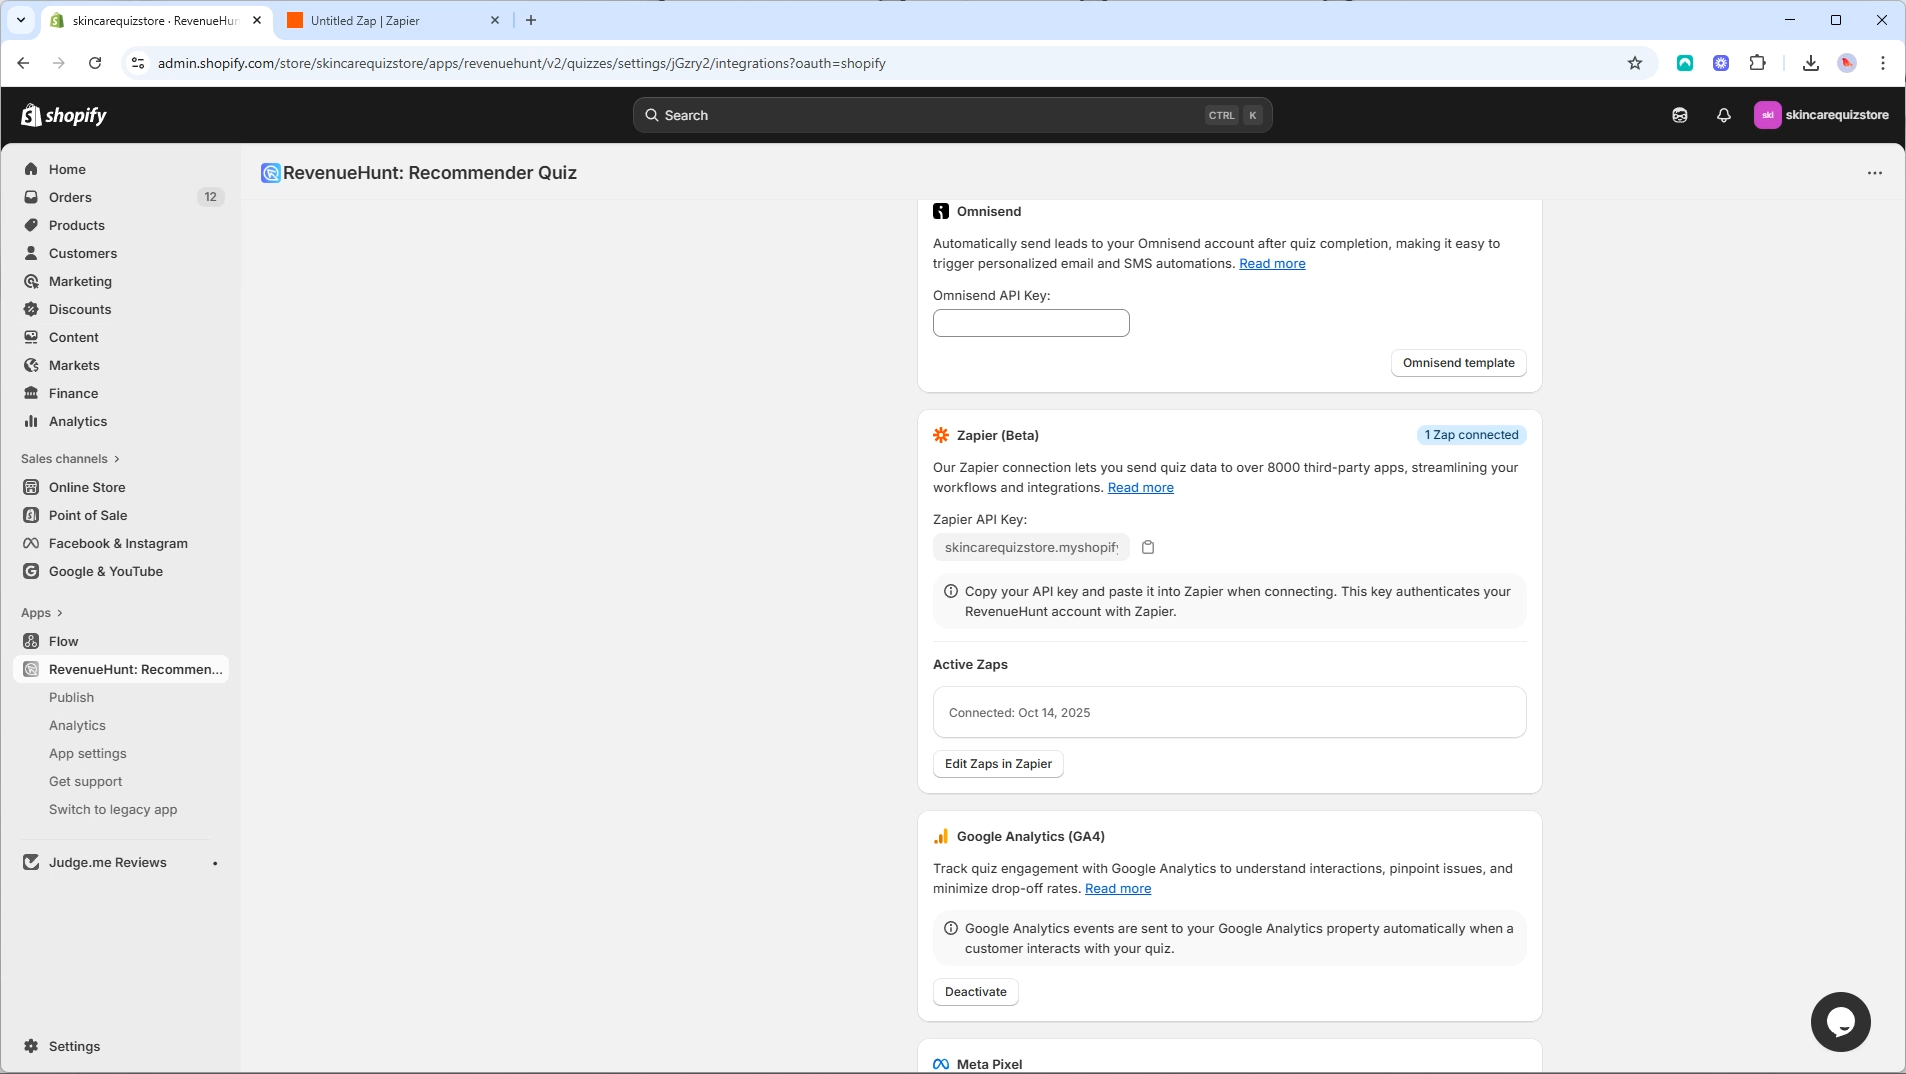
Task: Deactivate the Google Analytics integration
Action: click(x=975, y=991)
